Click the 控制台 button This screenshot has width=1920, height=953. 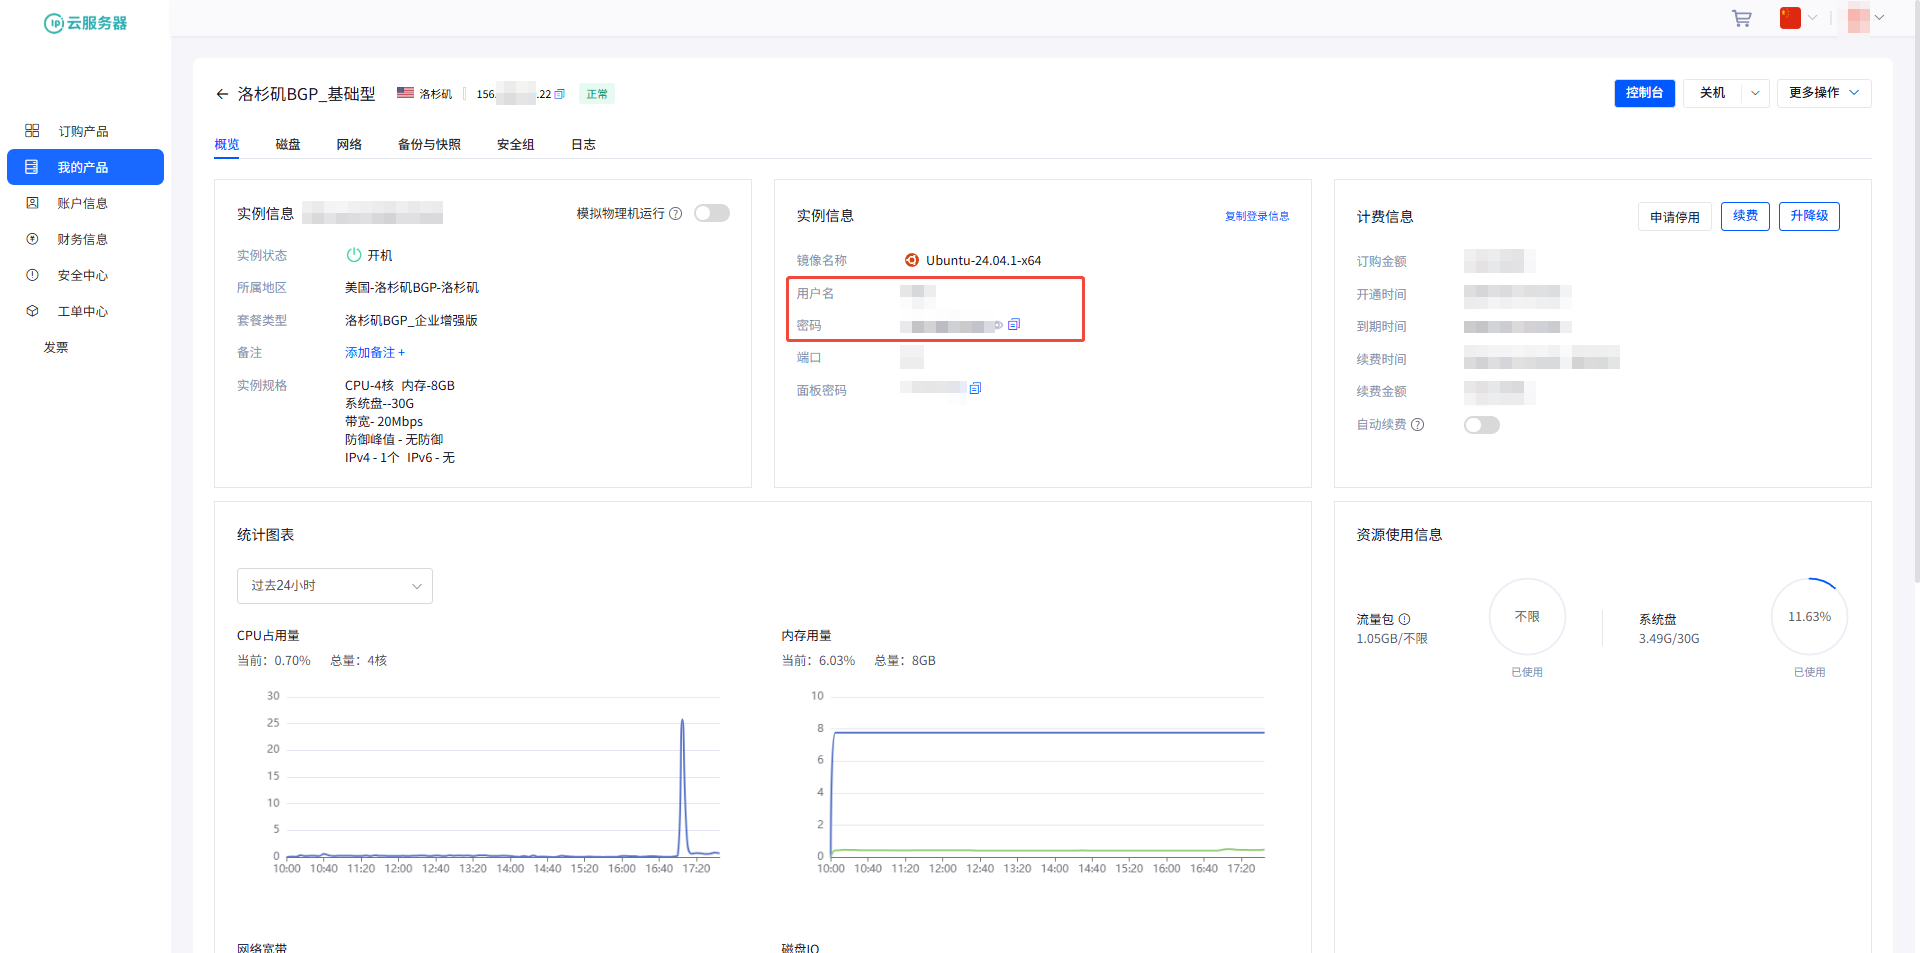point(1644,93)
